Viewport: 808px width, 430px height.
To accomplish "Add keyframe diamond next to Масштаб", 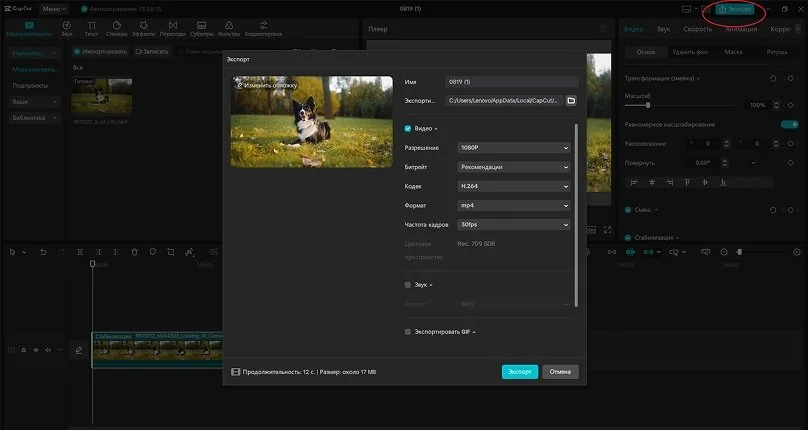I will (x=790, y=105).
